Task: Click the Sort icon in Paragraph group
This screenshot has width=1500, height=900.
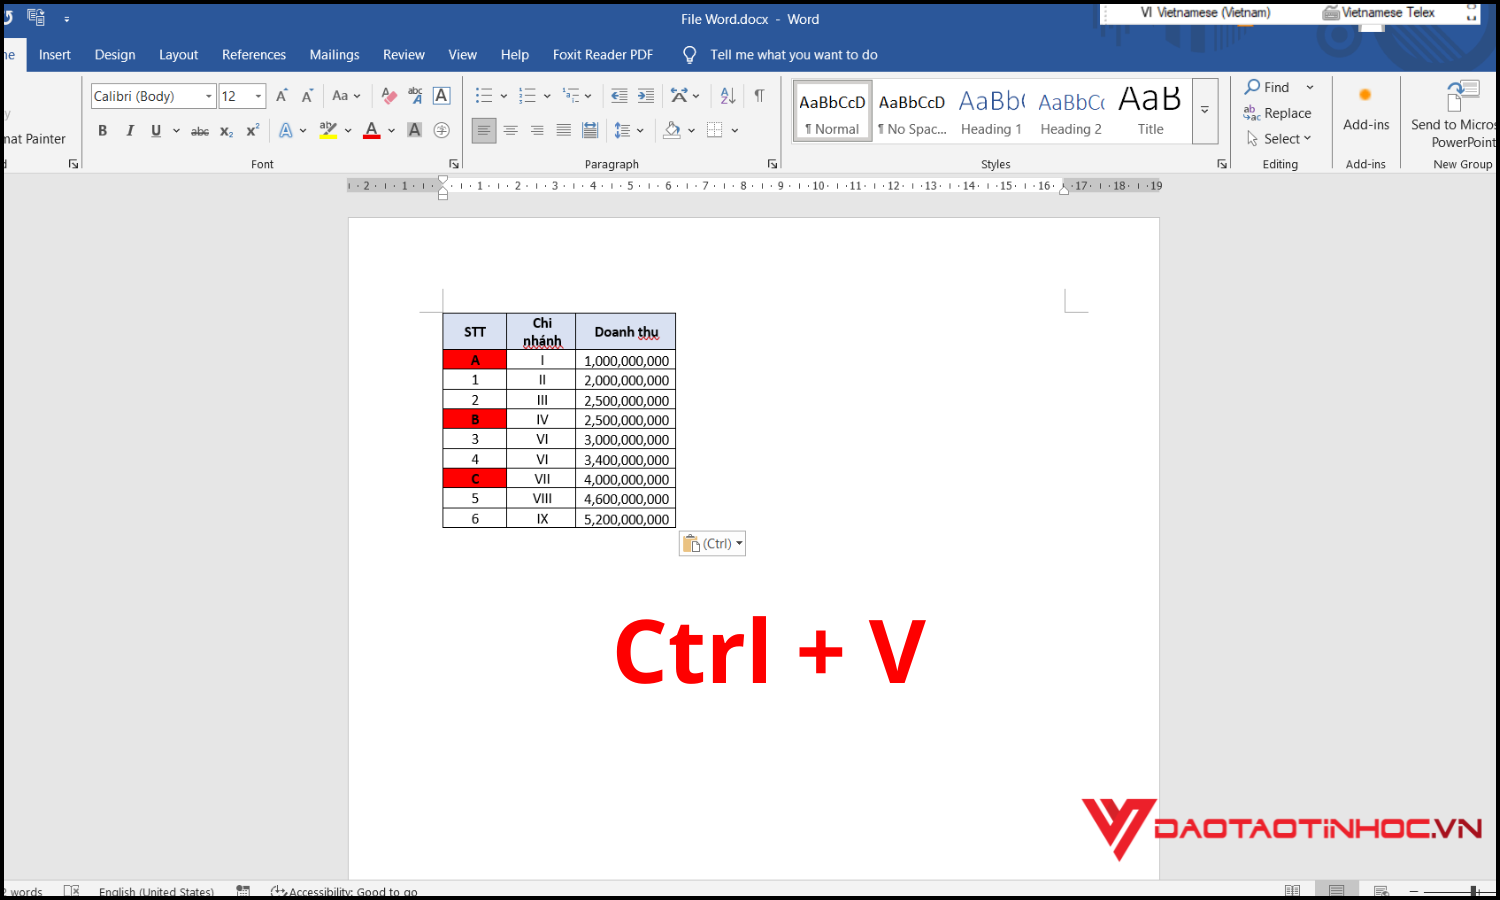Action: (x=728, y=96)
